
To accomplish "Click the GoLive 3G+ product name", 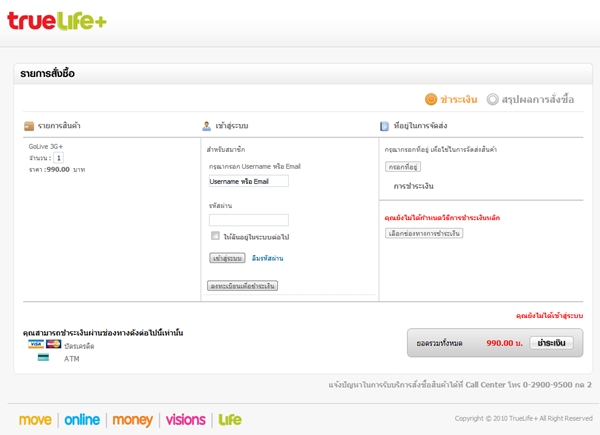I will point(46,147).
